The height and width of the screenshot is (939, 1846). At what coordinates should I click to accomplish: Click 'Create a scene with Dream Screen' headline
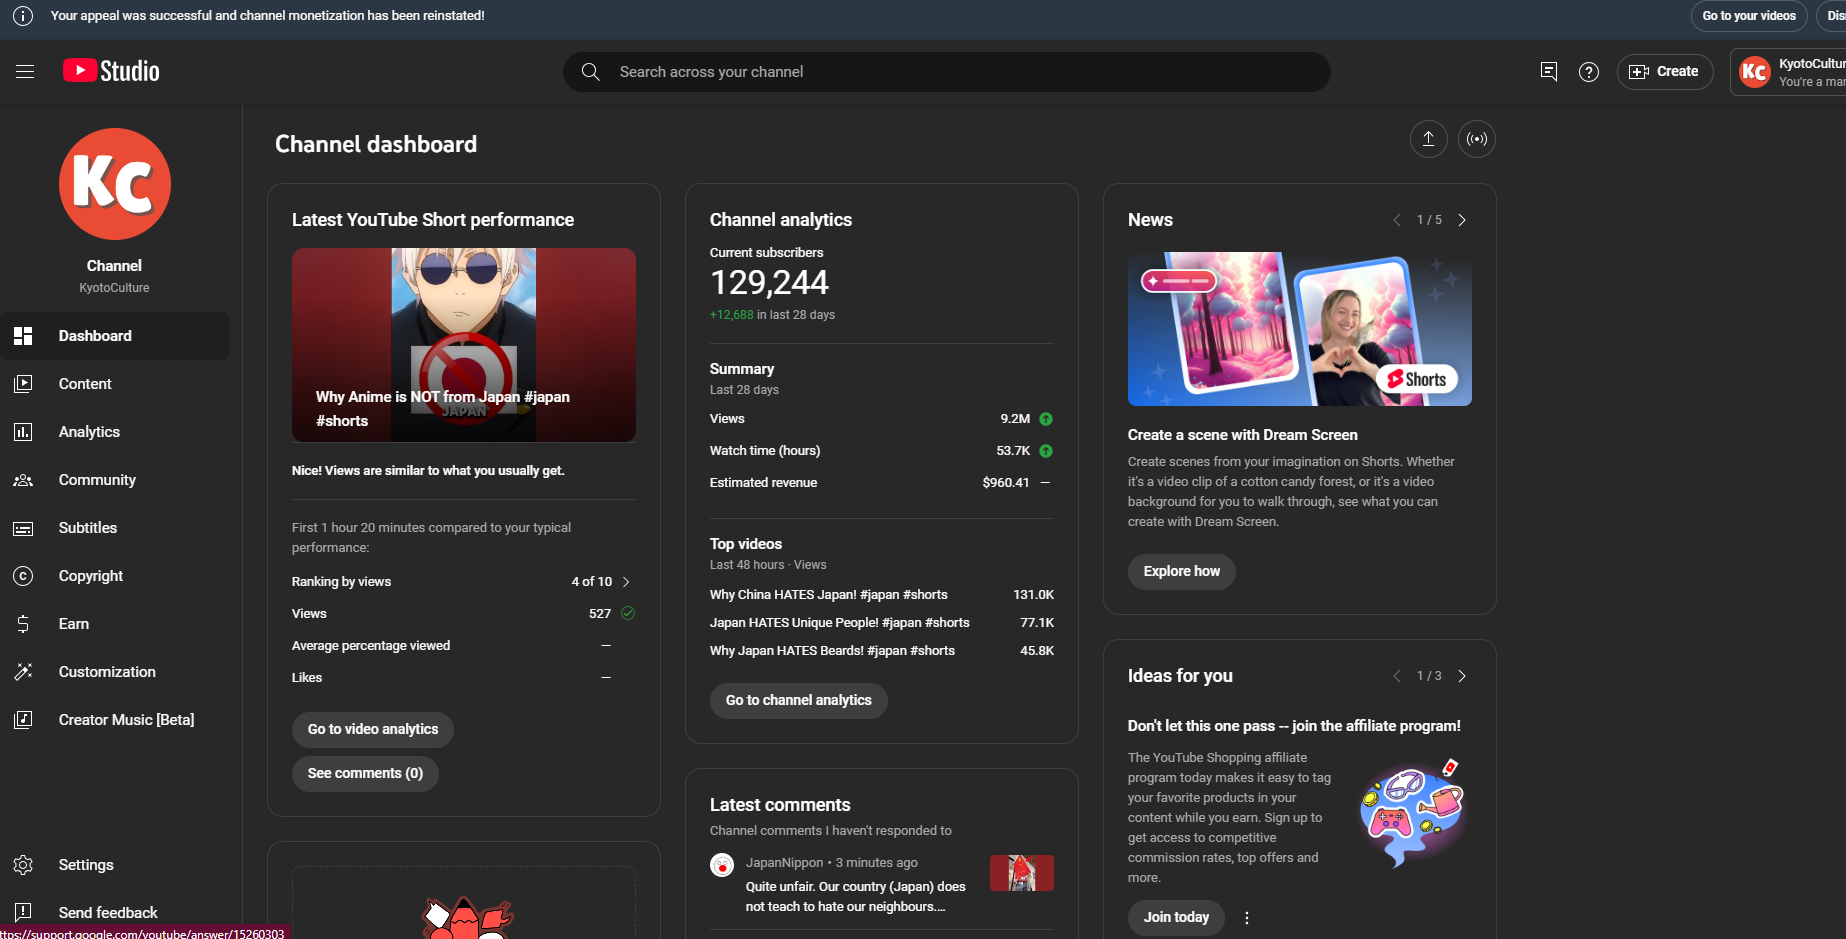(1243, 435)
